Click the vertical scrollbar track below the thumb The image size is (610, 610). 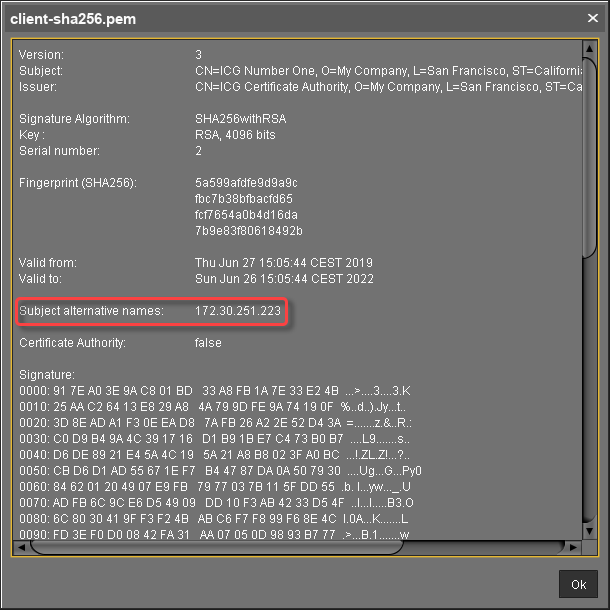588,400
